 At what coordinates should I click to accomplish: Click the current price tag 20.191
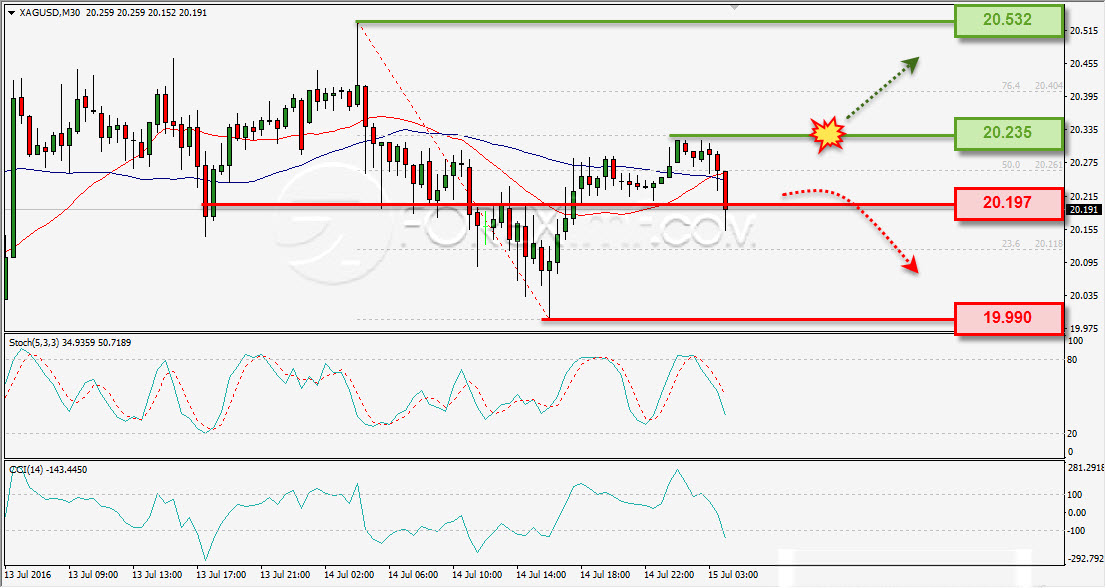pyautogui.click(x=1083, y=209)
